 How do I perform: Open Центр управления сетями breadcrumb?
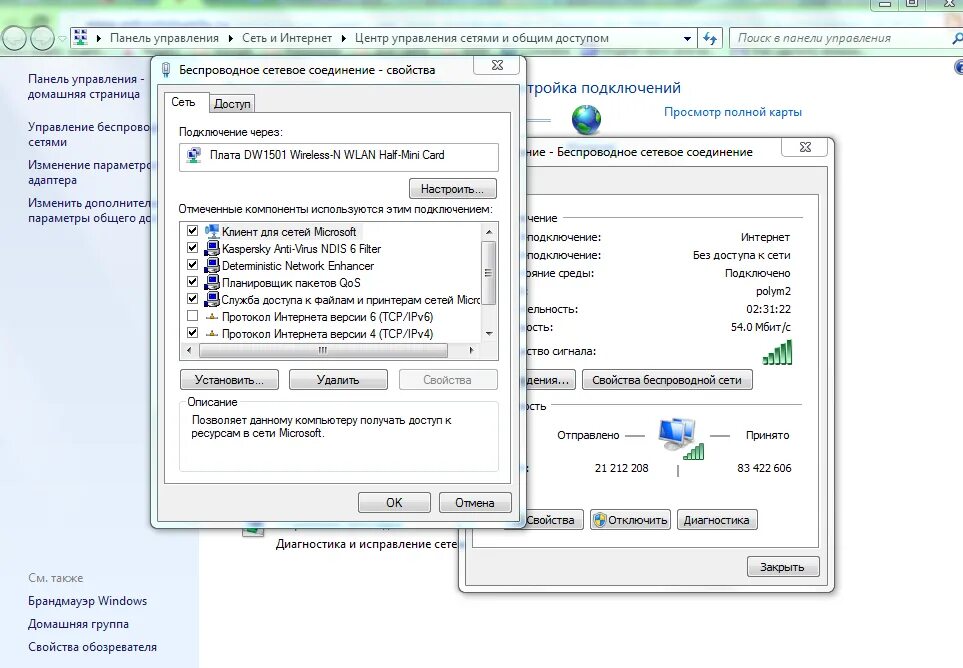pyautogui.click(x=482, y=38)
